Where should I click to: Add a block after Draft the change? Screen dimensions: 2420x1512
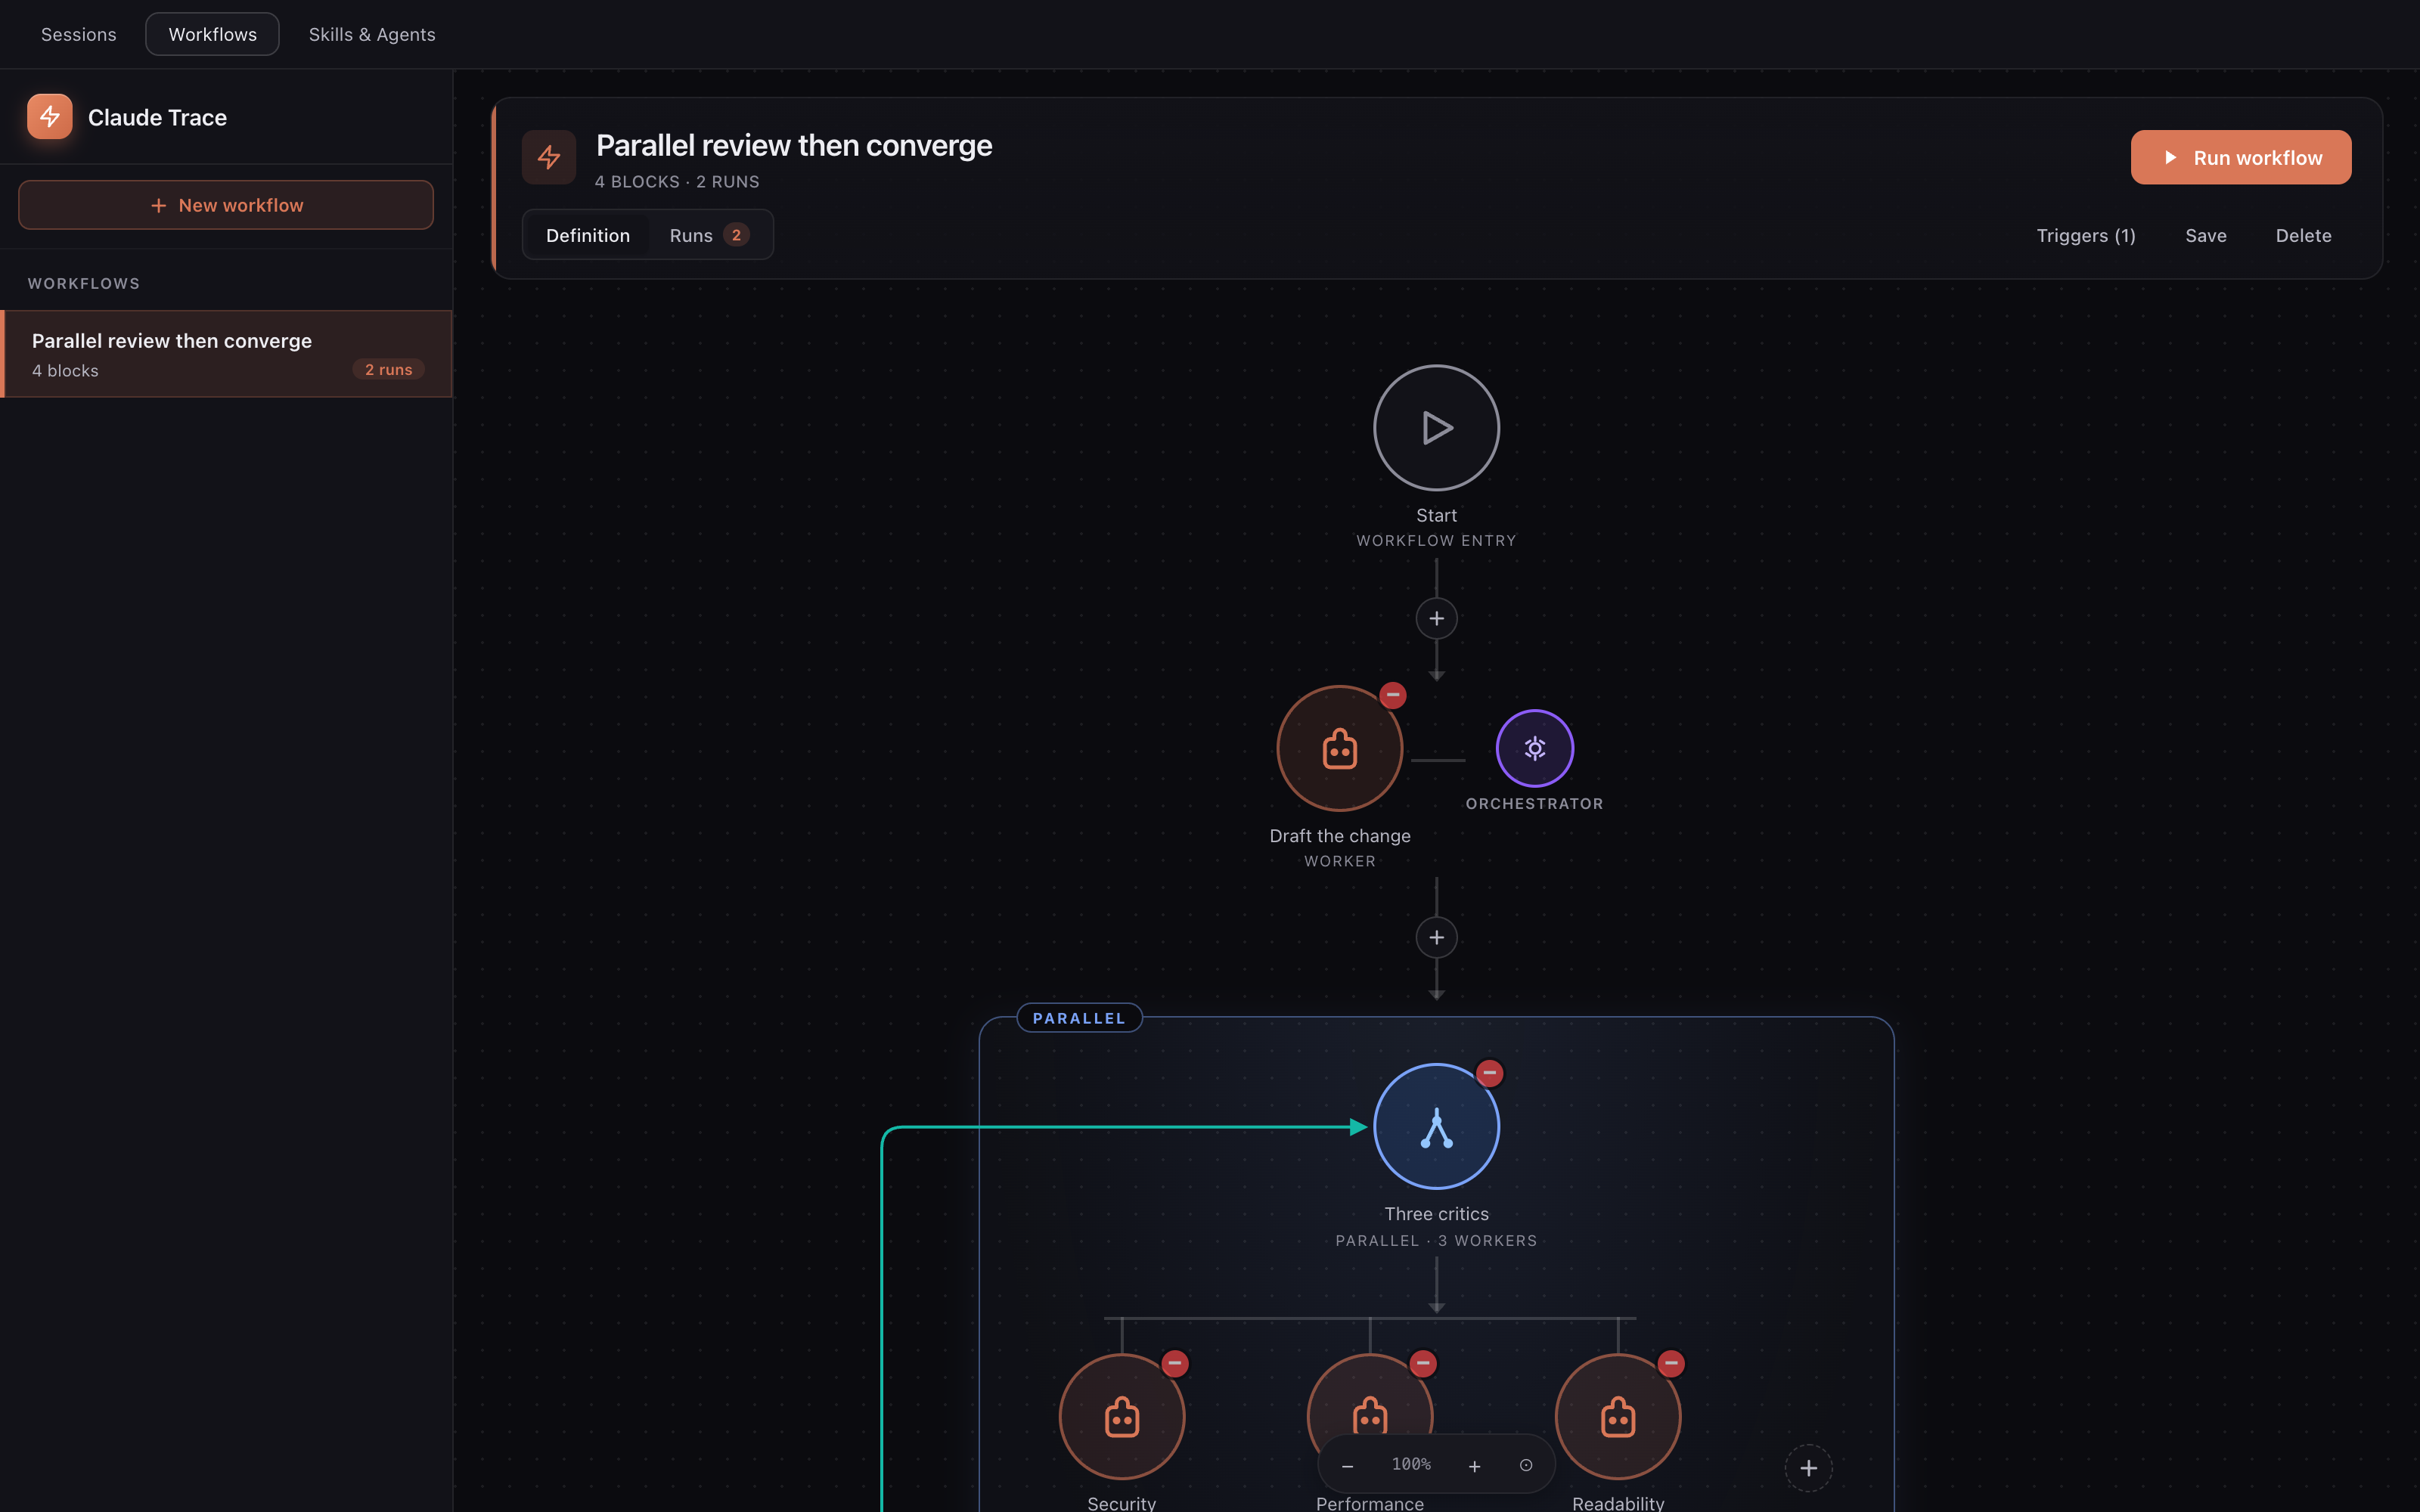pos(1436,937)
